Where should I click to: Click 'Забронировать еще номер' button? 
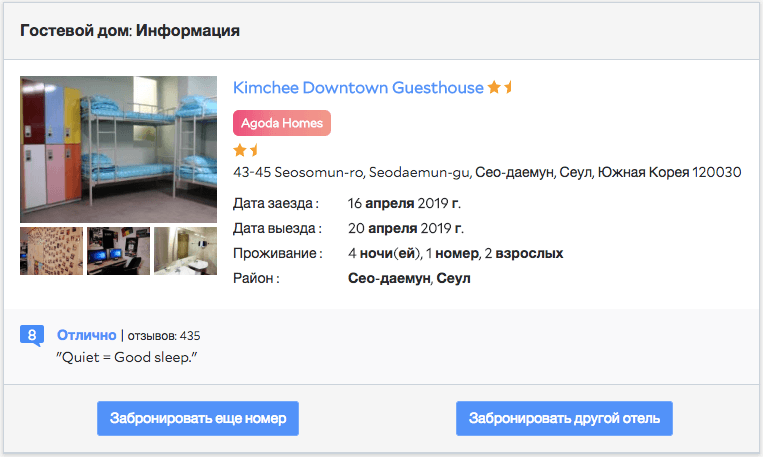pyautogui.click(x=198, y=418)
